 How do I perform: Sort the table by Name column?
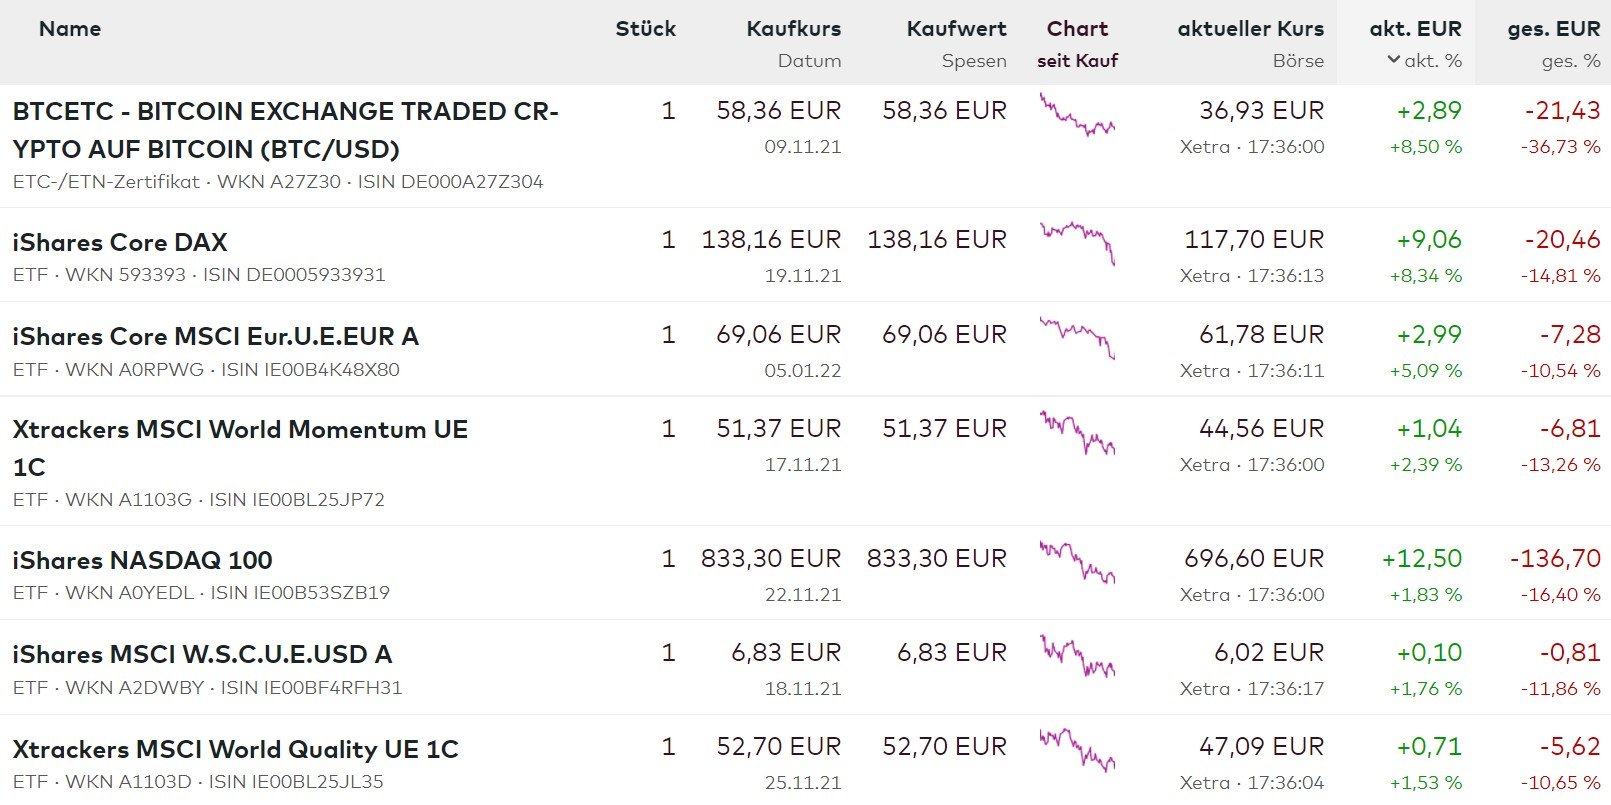(x=70, y=29)
